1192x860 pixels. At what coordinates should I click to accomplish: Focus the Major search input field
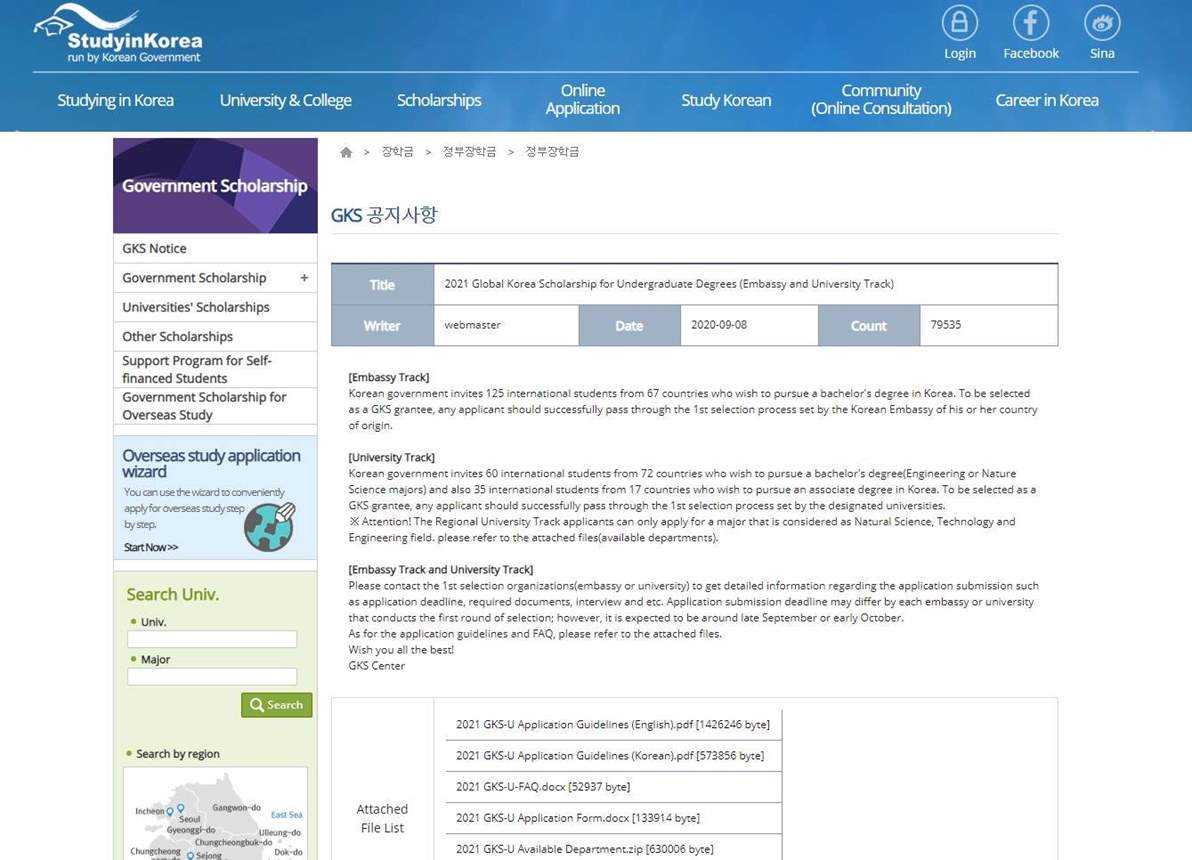click(212, 676)
